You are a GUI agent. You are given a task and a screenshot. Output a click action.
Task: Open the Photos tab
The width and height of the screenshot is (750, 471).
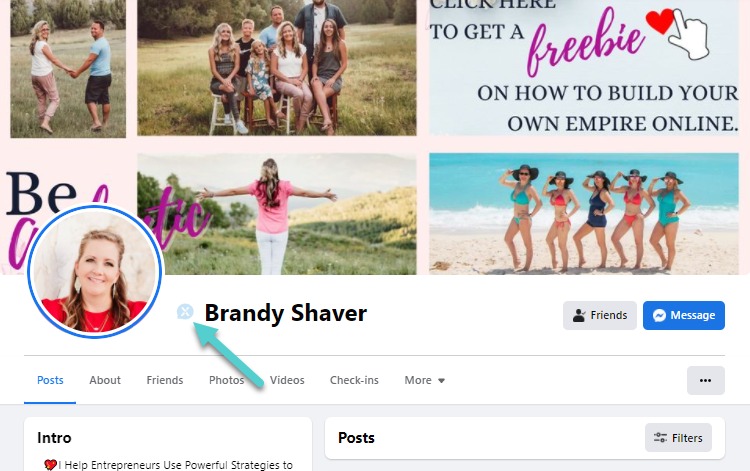(226, 380)
